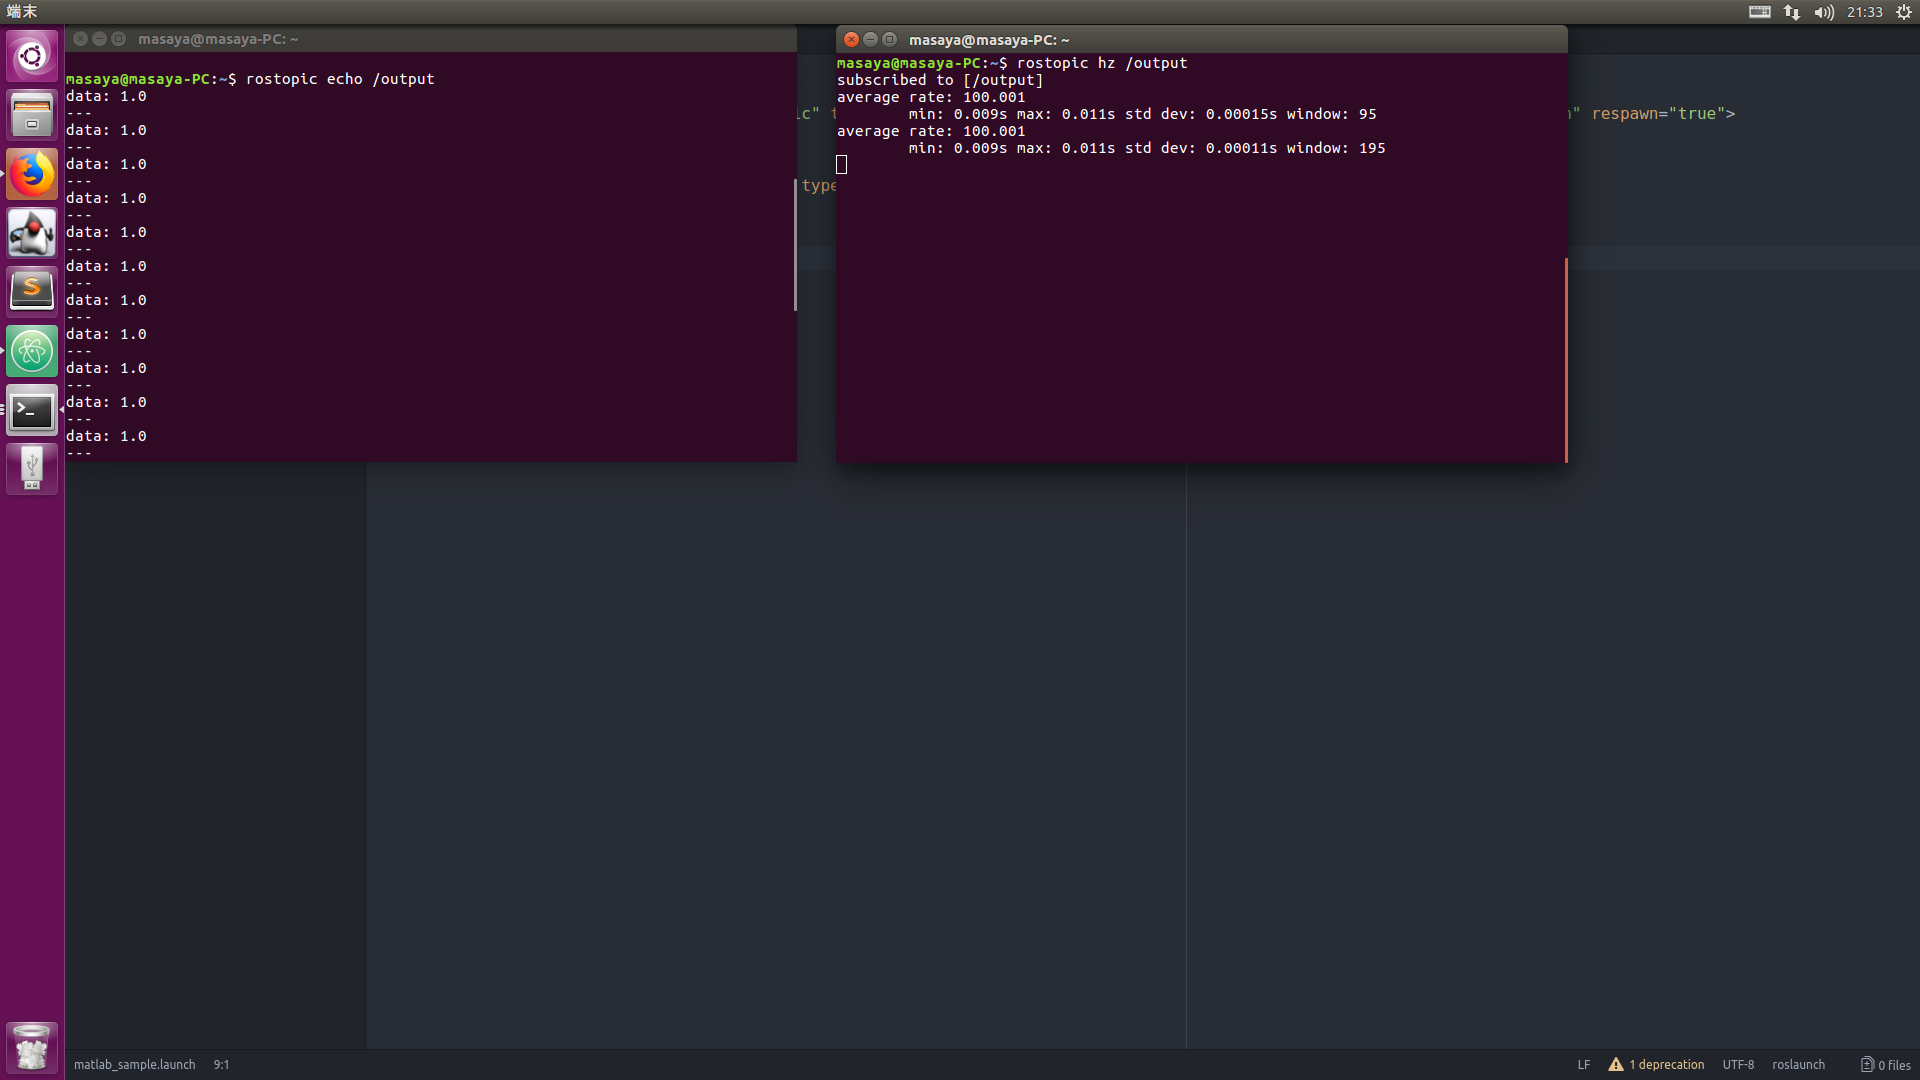1920x1080 pixels.
Task: Click the roslaunch grammar selector
Action: pyautogui.click(x=1798, y=1064)
